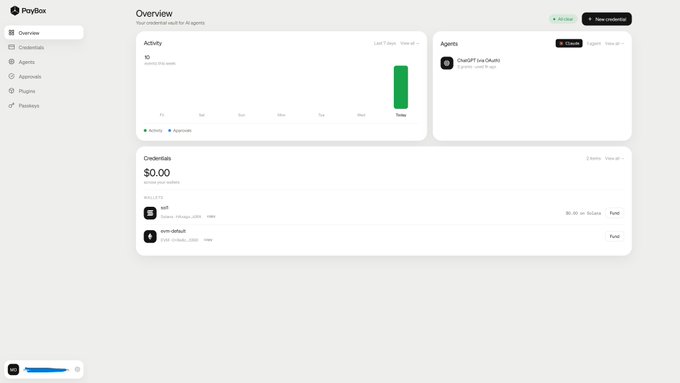Click the green Activity legend dot
Viewport: 680px width, 383px height.
tap(145, 131)
